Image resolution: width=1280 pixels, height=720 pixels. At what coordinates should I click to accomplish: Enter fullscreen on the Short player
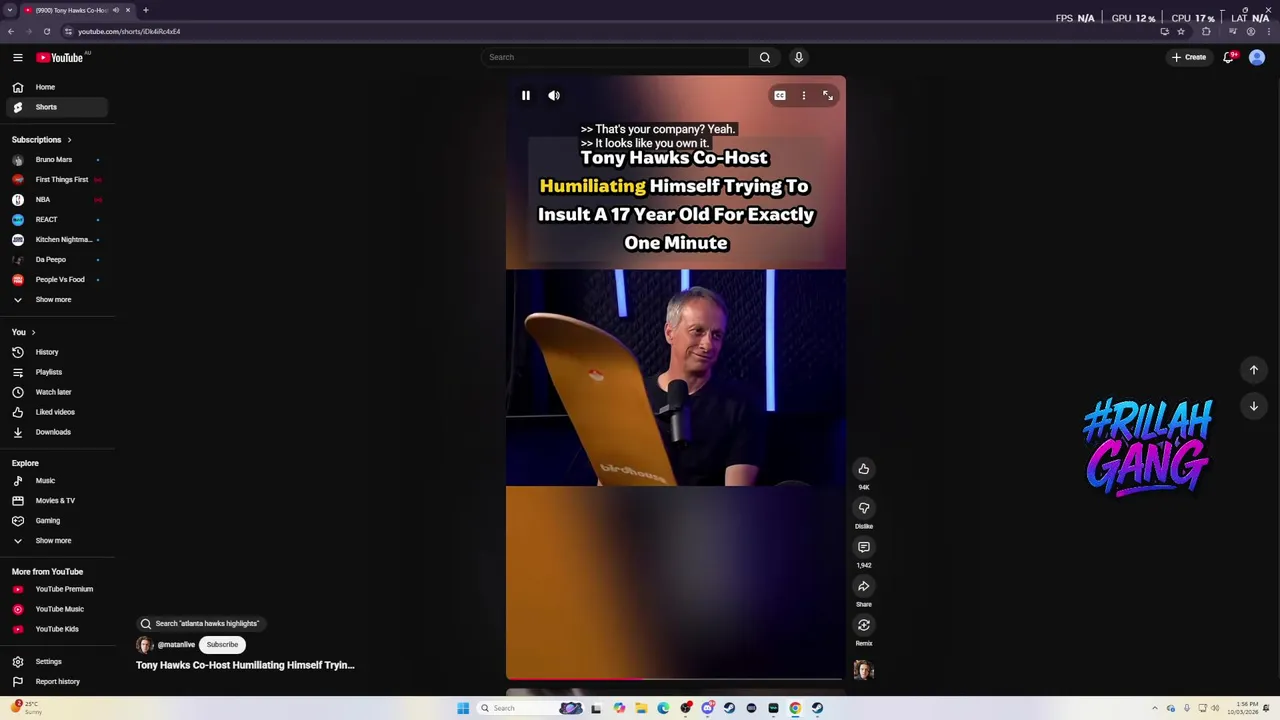[x=828, y=96]
